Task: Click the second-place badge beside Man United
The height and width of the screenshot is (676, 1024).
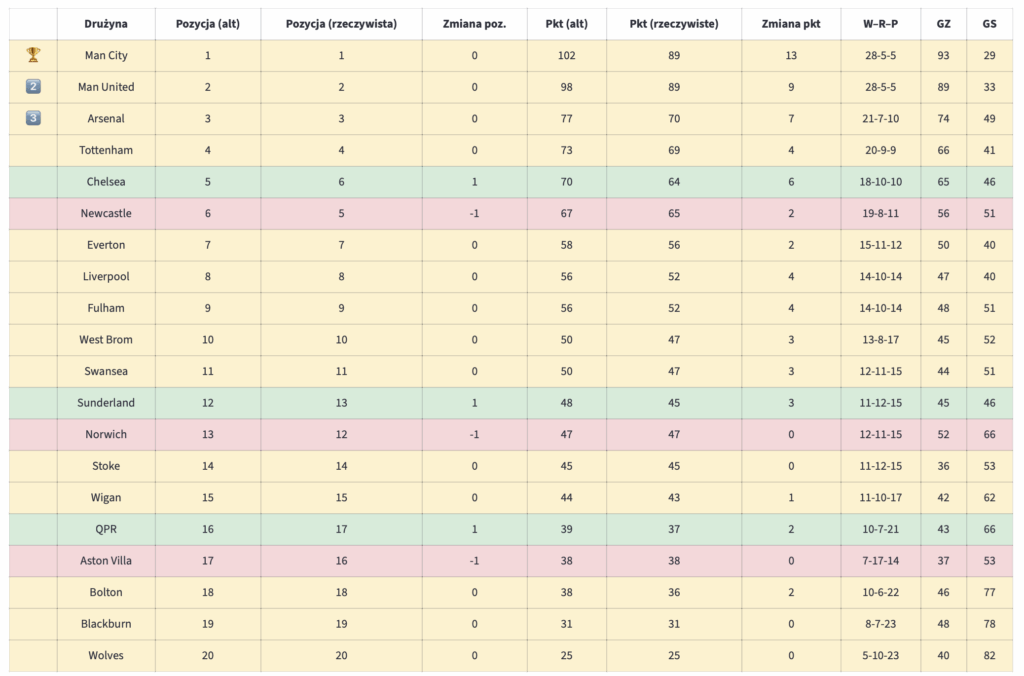Action: point(33,87)
